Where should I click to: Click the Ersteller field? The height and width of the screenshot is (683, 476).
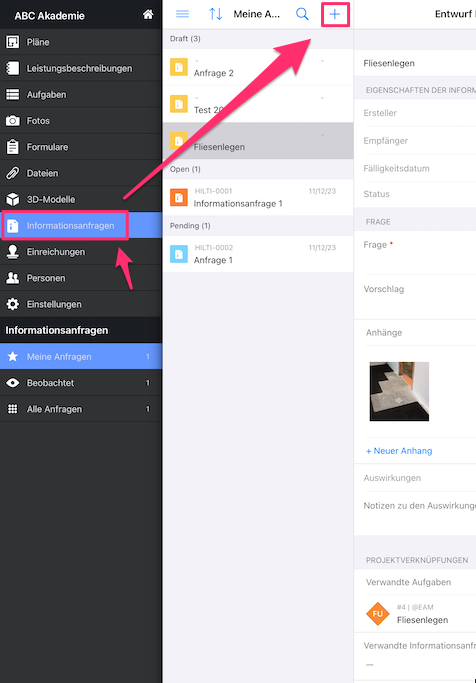(x=415, y=113)
